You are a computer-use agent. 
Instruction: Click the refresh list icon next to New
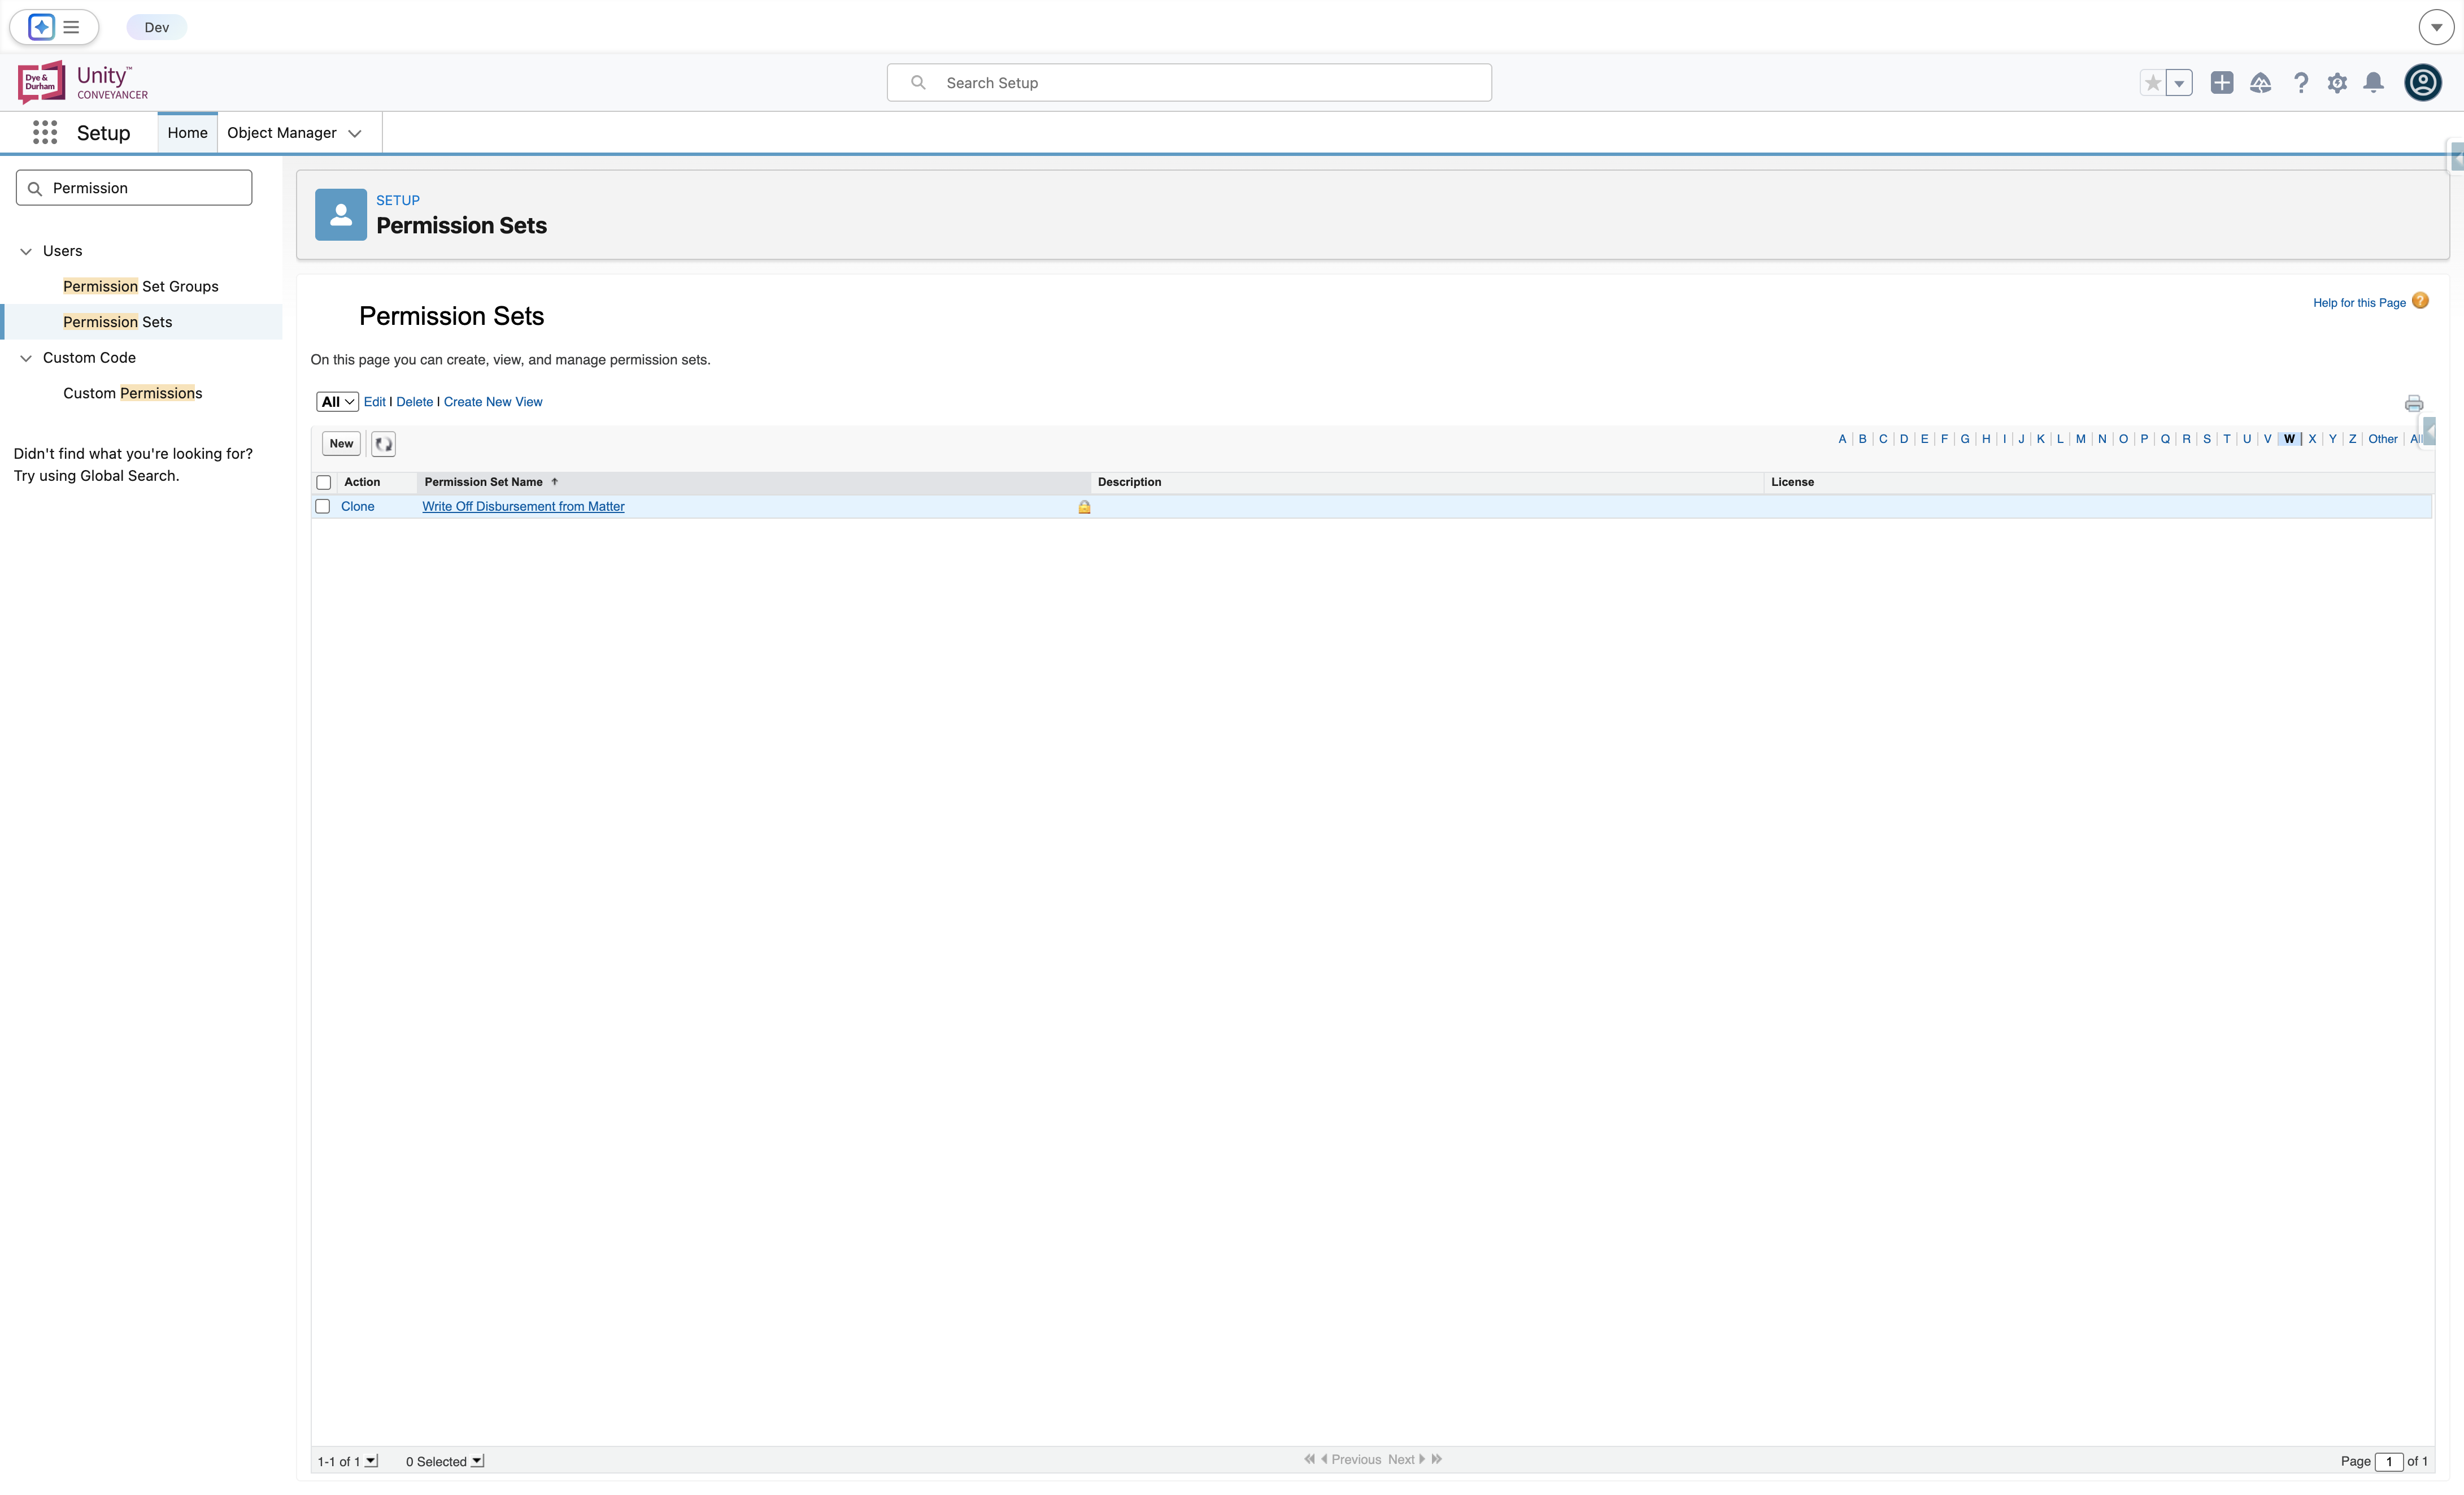click(383, 444)
